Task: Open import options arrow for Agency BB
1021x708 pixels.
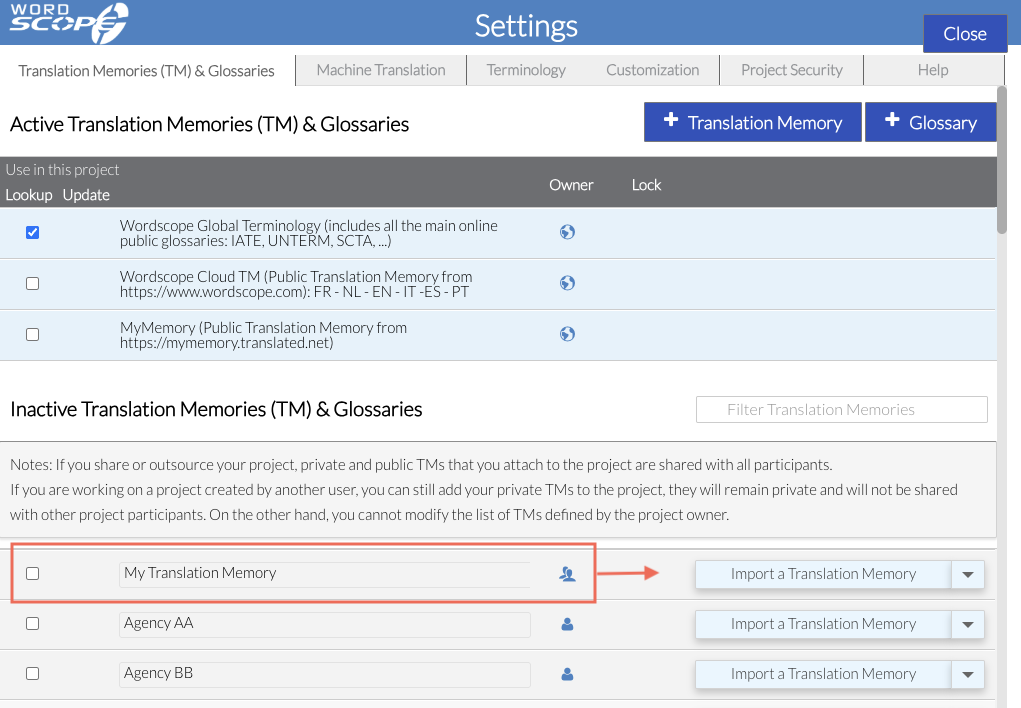Action: 967,674
